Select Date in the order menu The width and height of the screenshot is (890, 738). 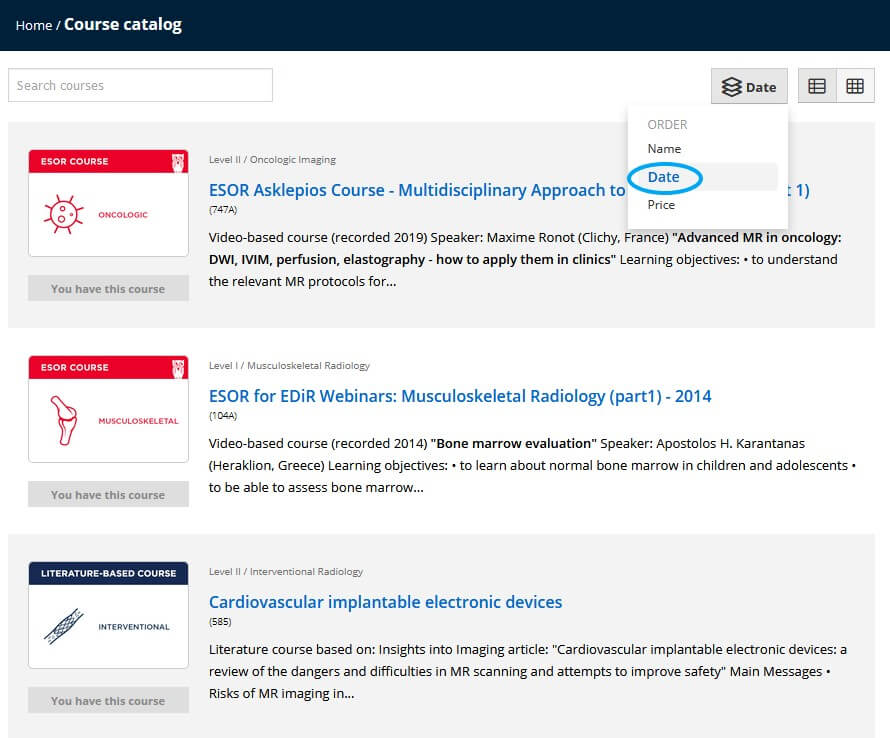663,177
